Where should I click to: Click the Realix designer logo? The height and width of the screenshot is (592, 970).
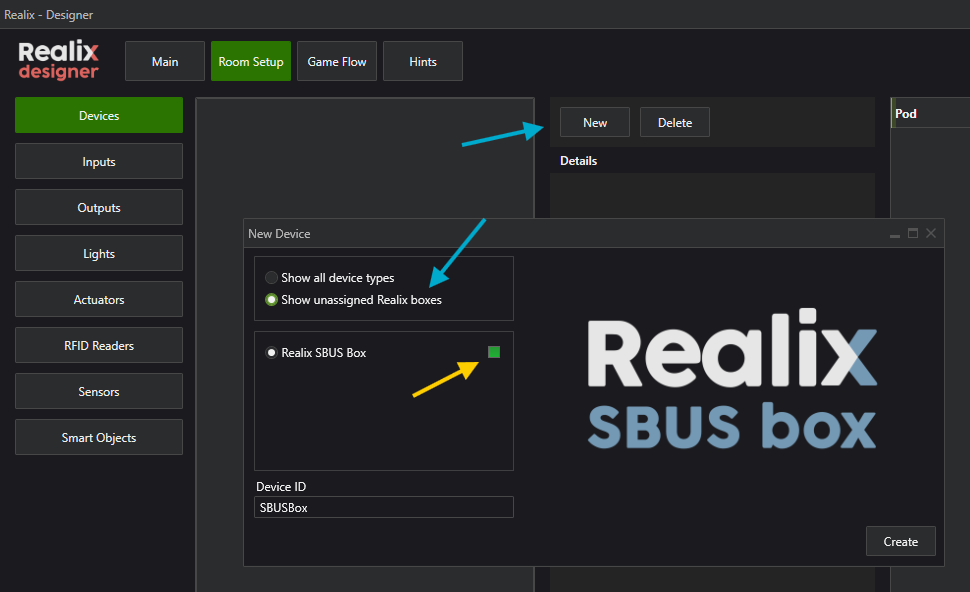[59, 60]
